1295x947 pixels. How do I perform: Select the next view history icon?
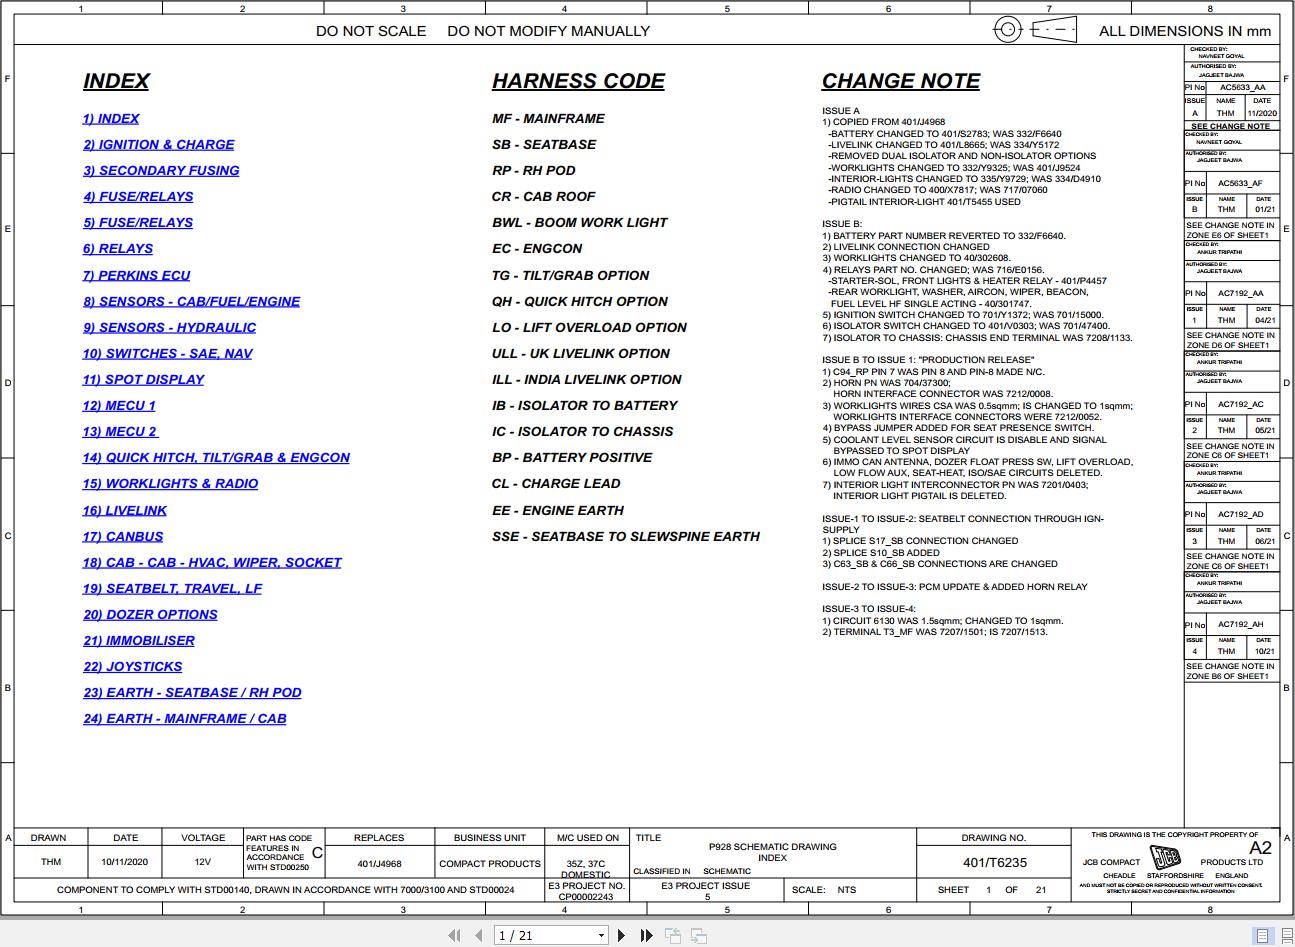click(697, 935)
